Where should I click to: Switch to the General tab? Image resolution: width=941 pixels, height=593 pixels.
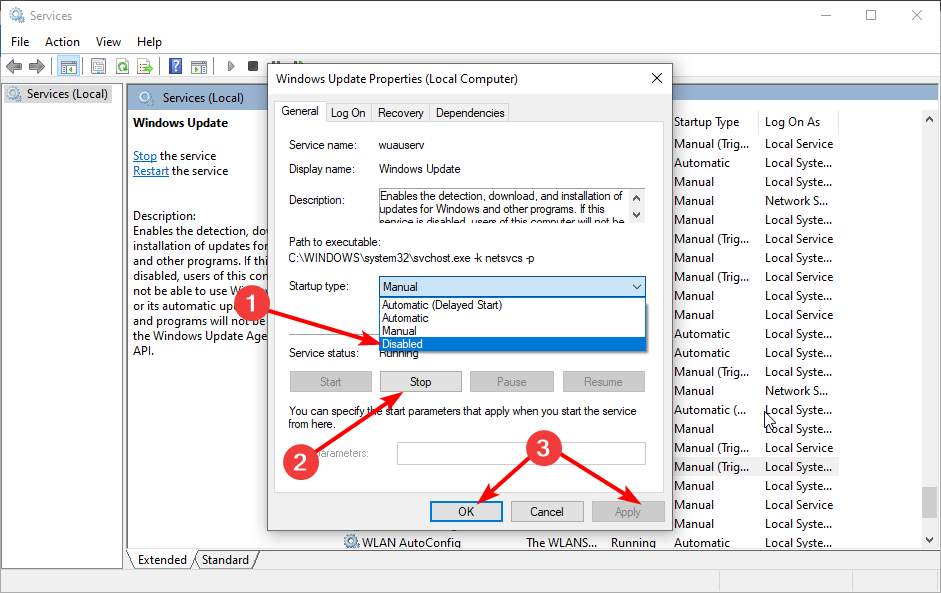pos(300,111)
